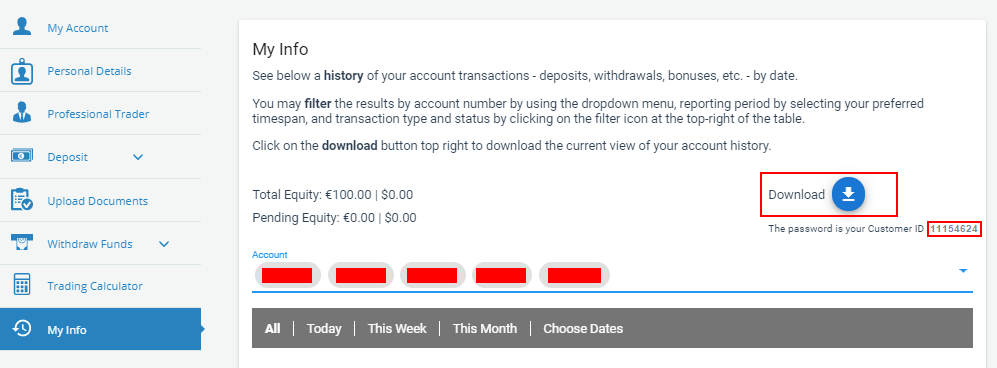
Task: Click the last redacted account chip
Action: [574, 275]
